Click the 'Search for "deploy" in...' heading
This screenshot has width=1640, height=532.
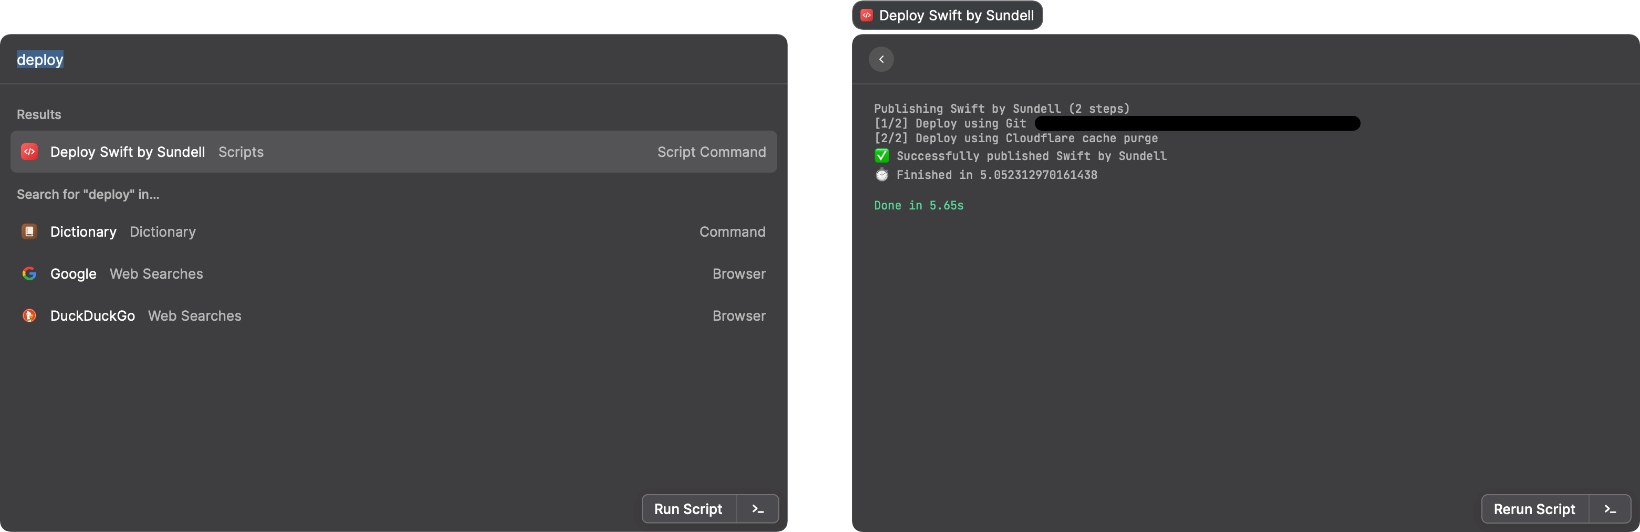pos(88,195)
